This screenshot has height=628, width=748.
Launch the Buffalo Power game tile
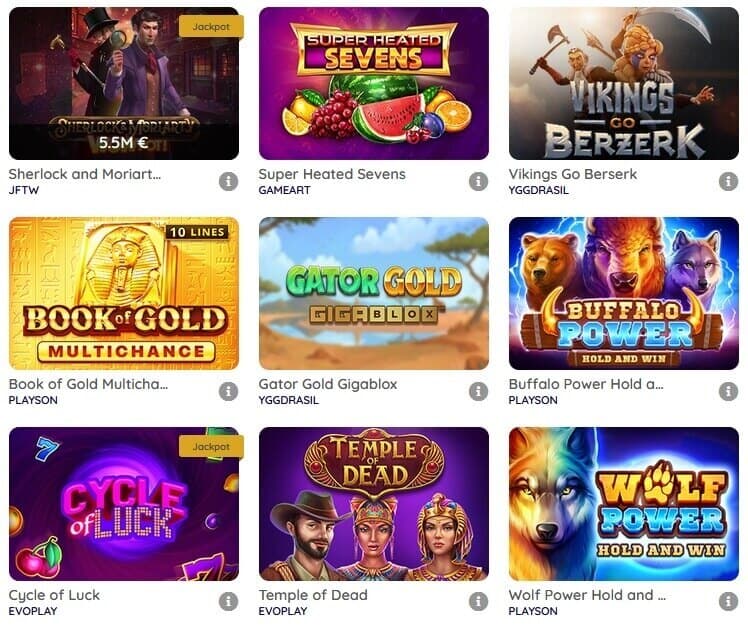tap(624, 293)
